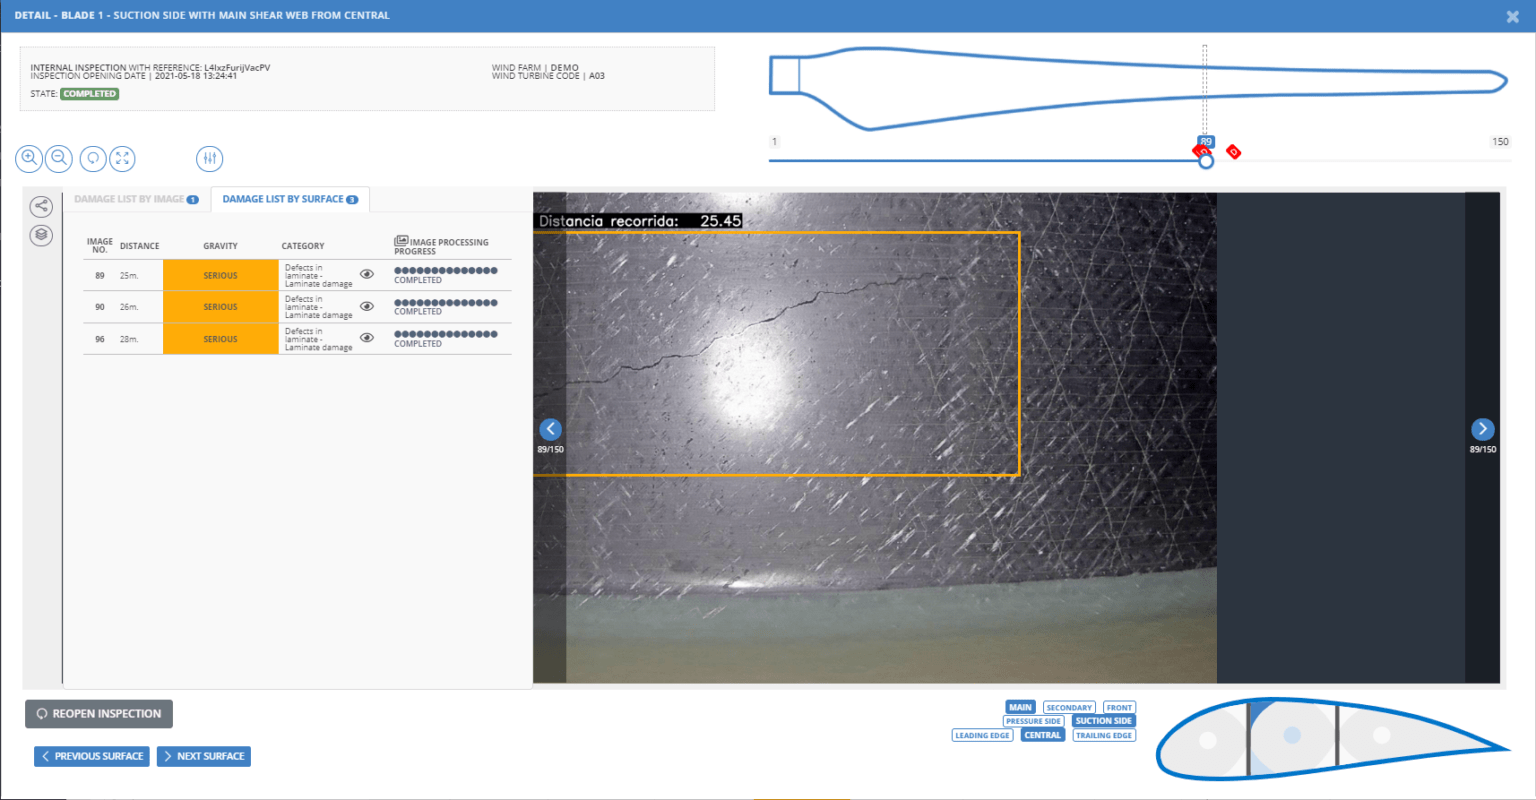Go to next image with right arrow
This screenshot has width=1536, height=800.
pyautogui.click(x=1482, y=429)
